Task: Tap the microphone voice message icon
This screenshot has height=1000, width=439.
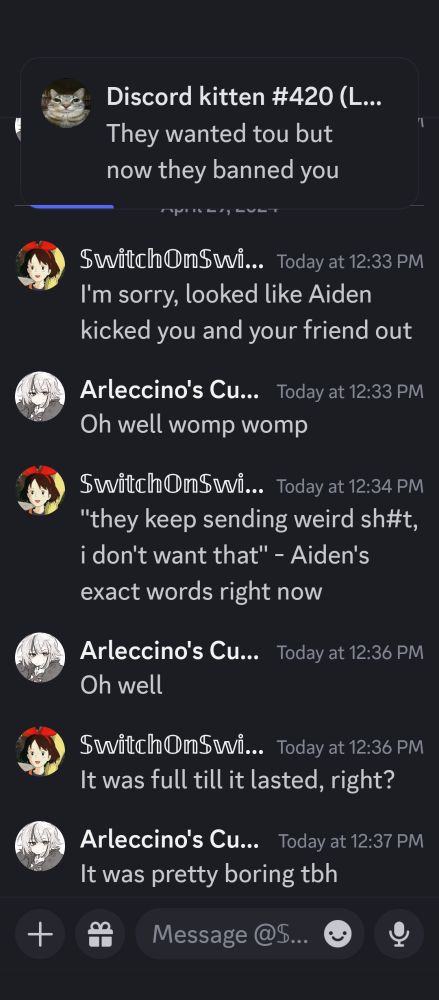Action: [x=399, y=934]
